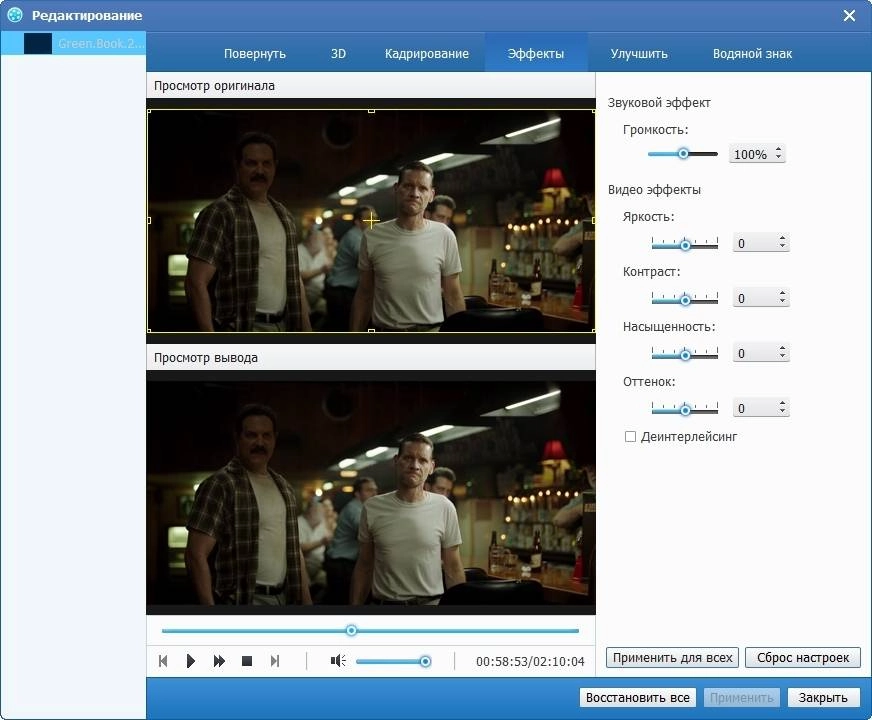Click the top-middle crop handle
This screenshot has height=720, width=872.
click(371, 111)
